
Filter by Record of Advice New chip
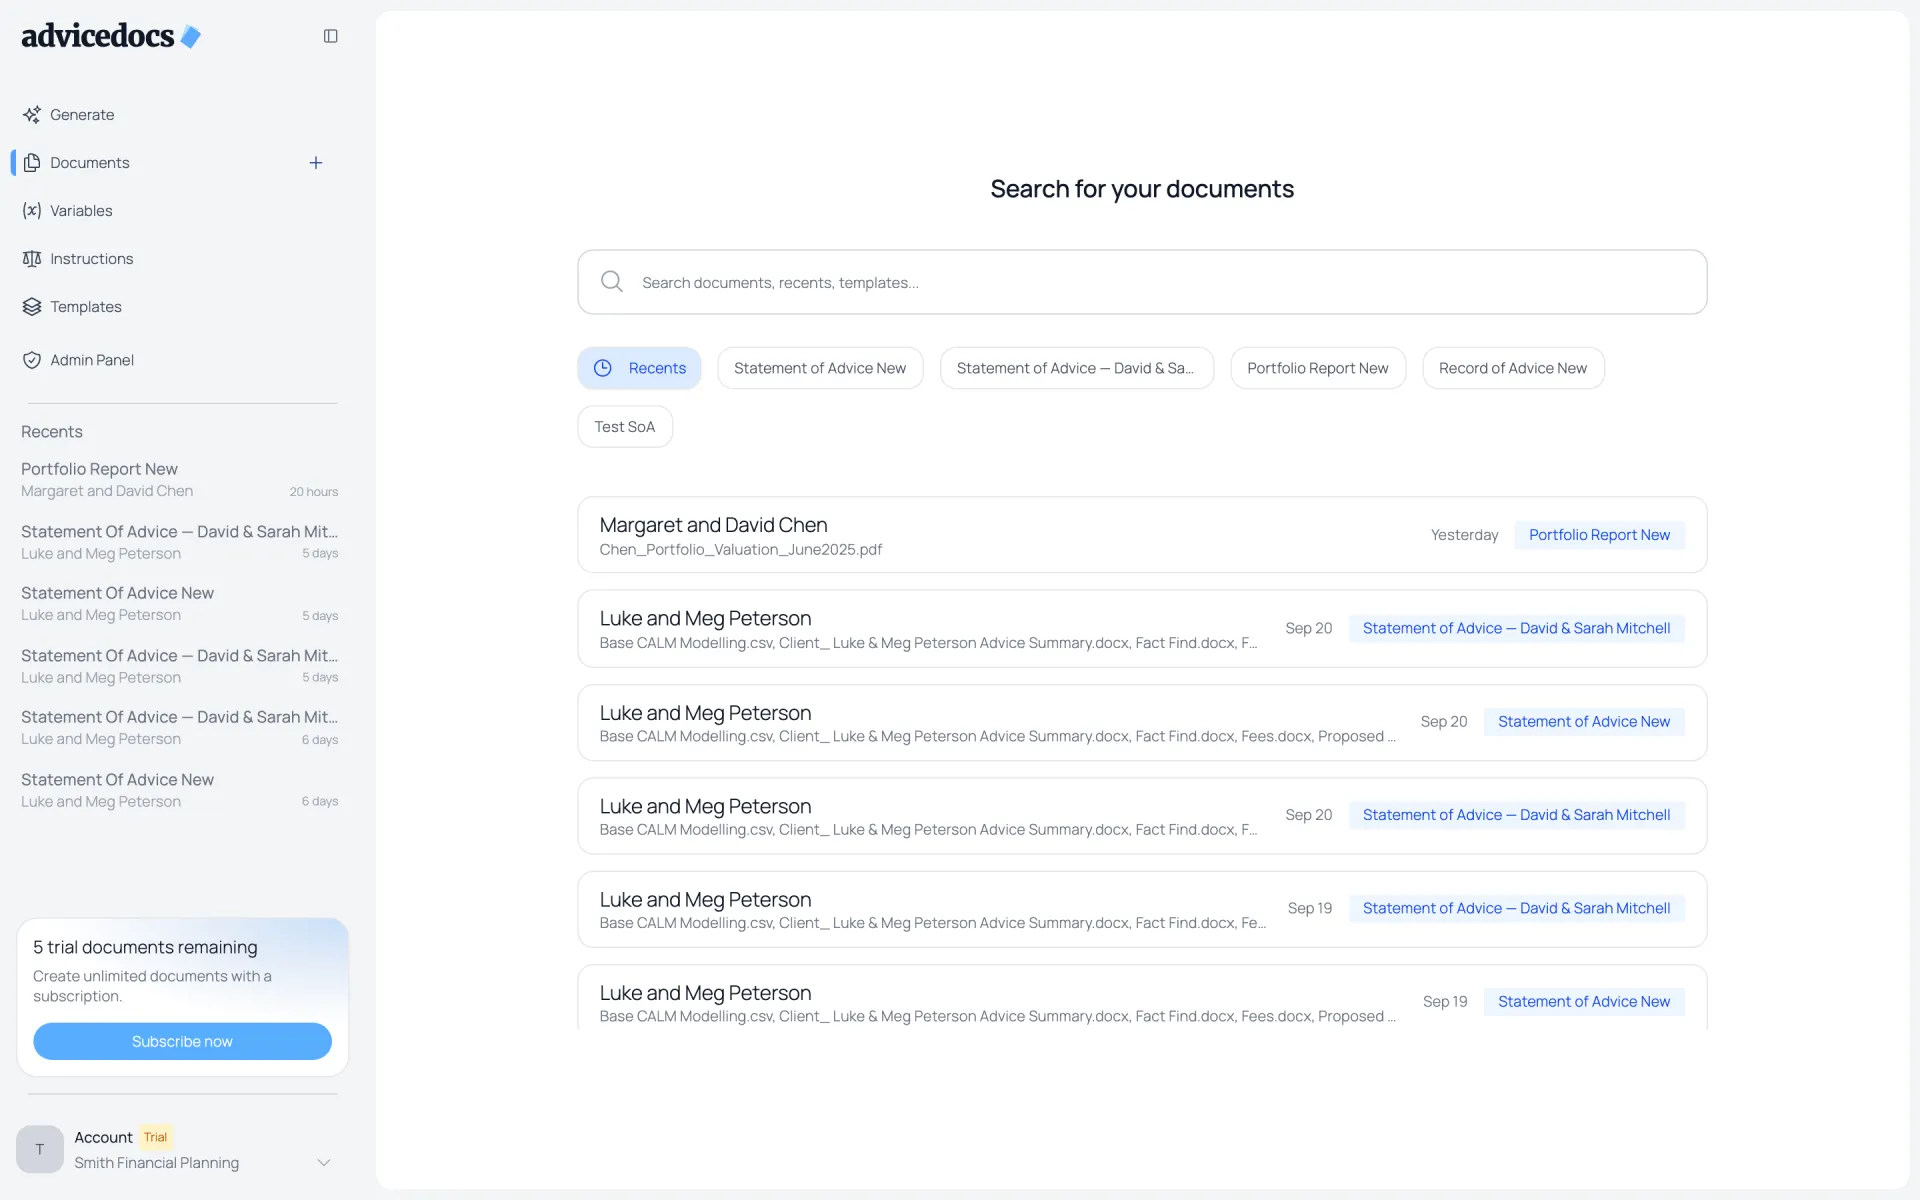pos(1513,368)
